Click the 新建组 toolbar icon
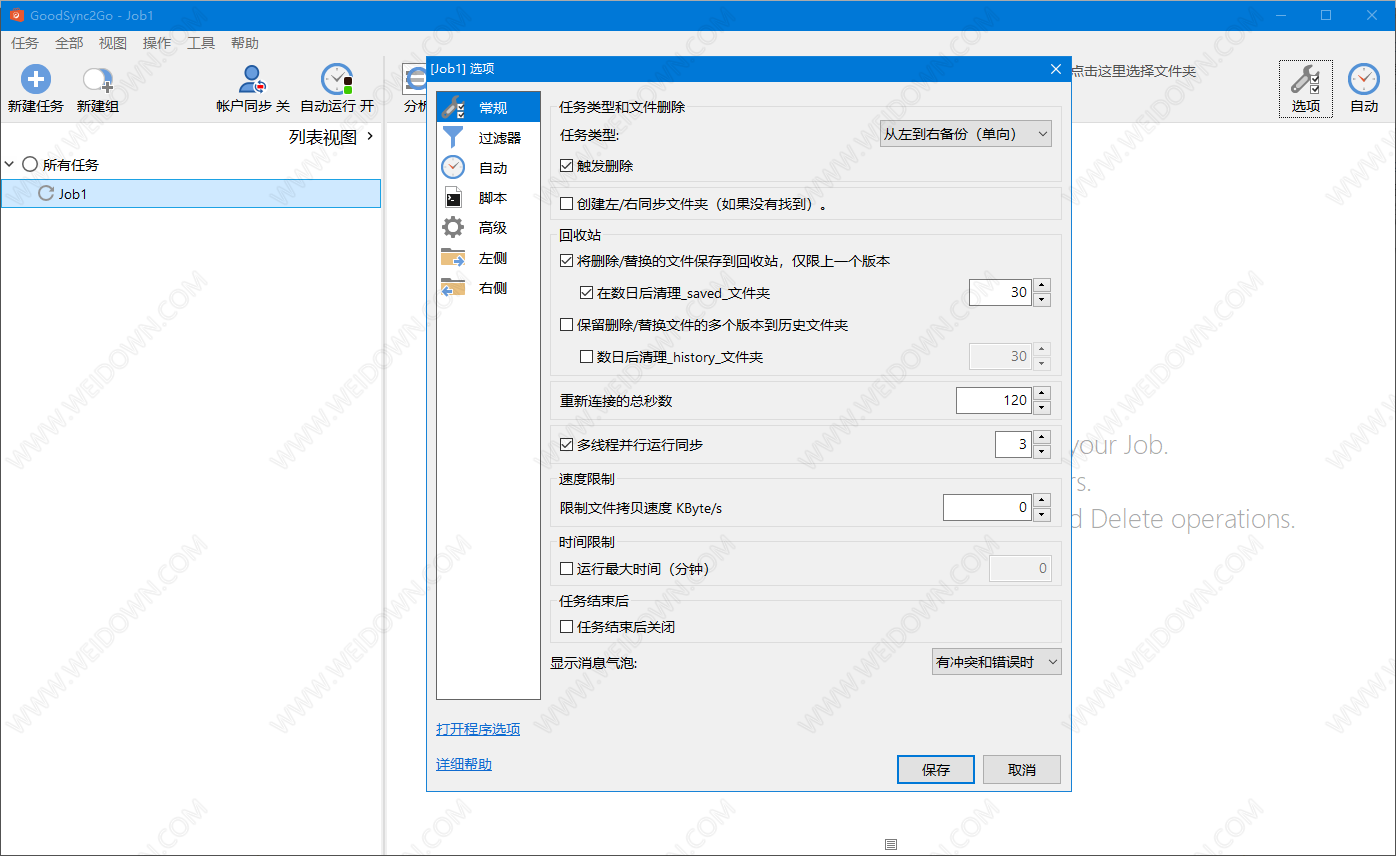The width and height of the screenshot is (1396, 856). click(x=98, y=80)
